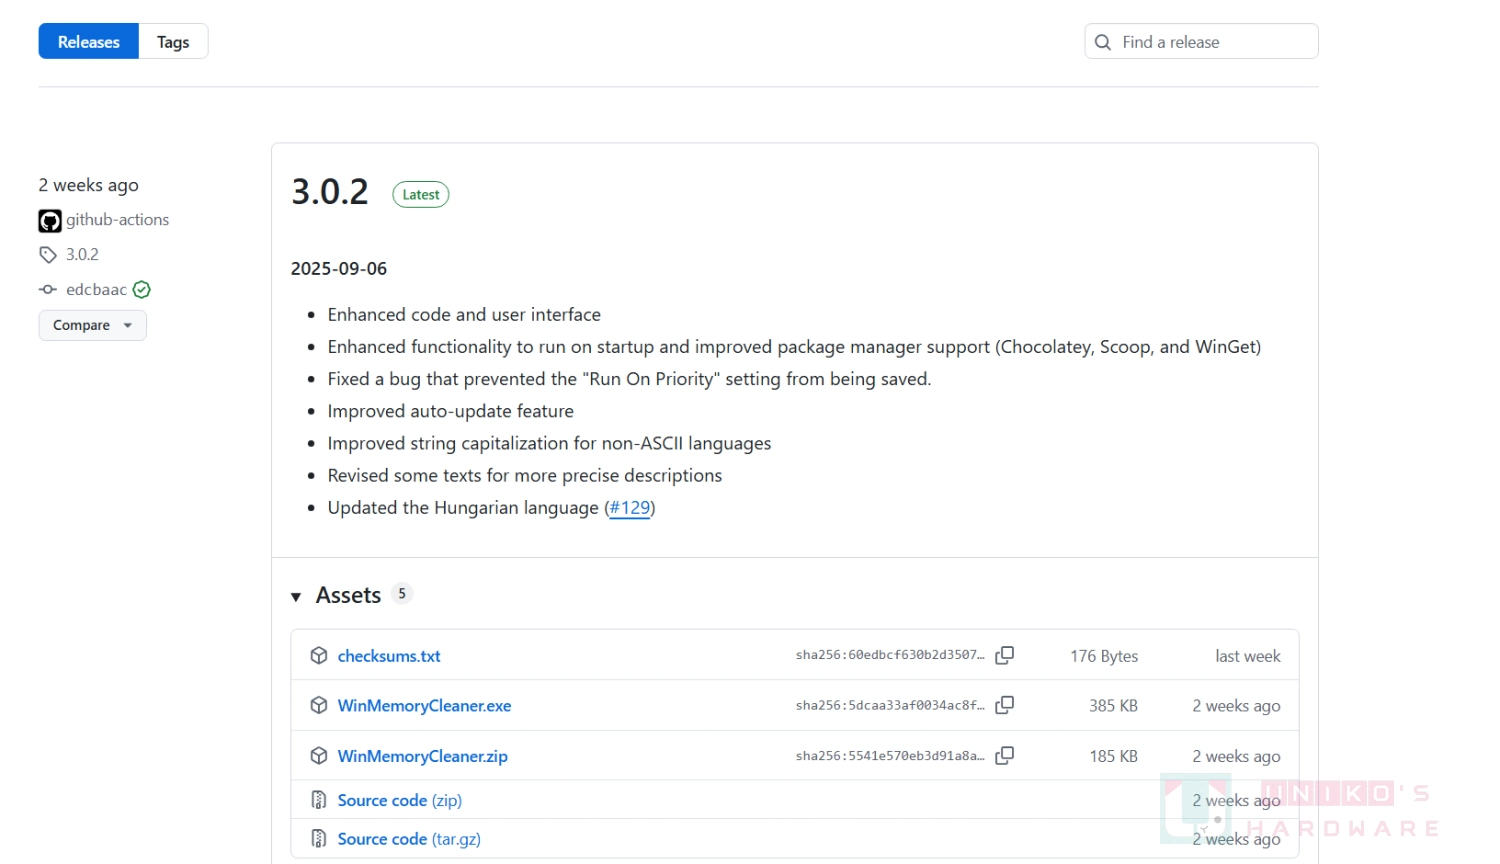Switch to the Releases tab
The image size is (1500, 864).
pyautogui.click(x=89, y=42)
